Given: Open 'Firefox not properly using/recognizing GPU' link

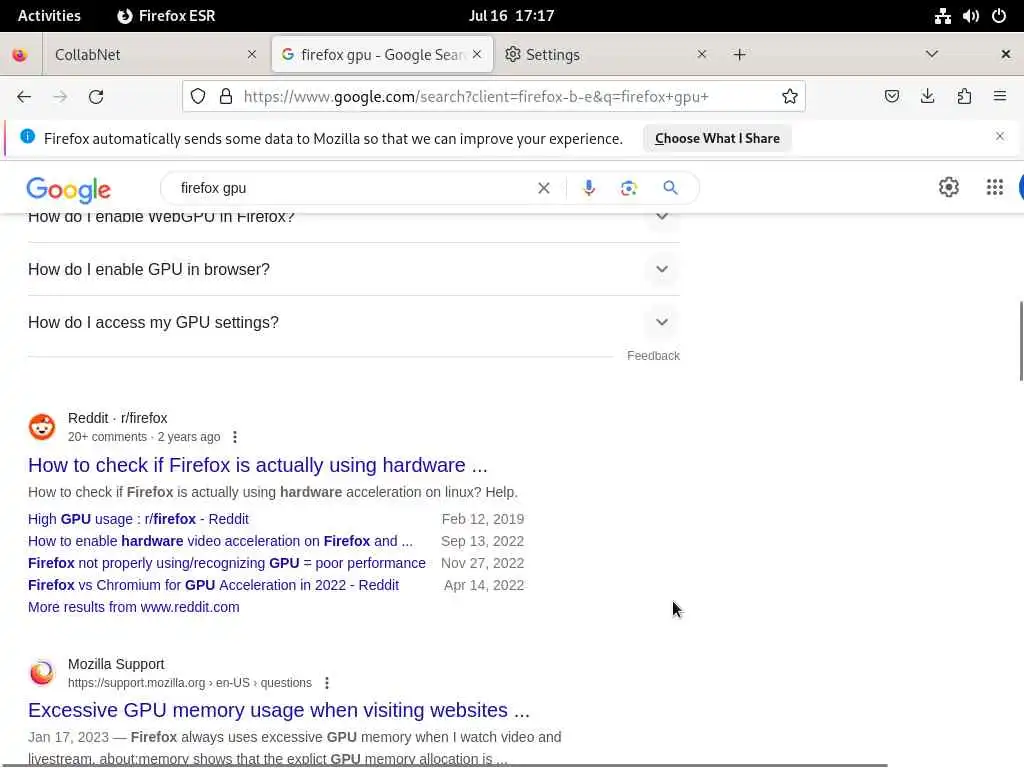Looking at the screenshot, I should click(227, 563).
